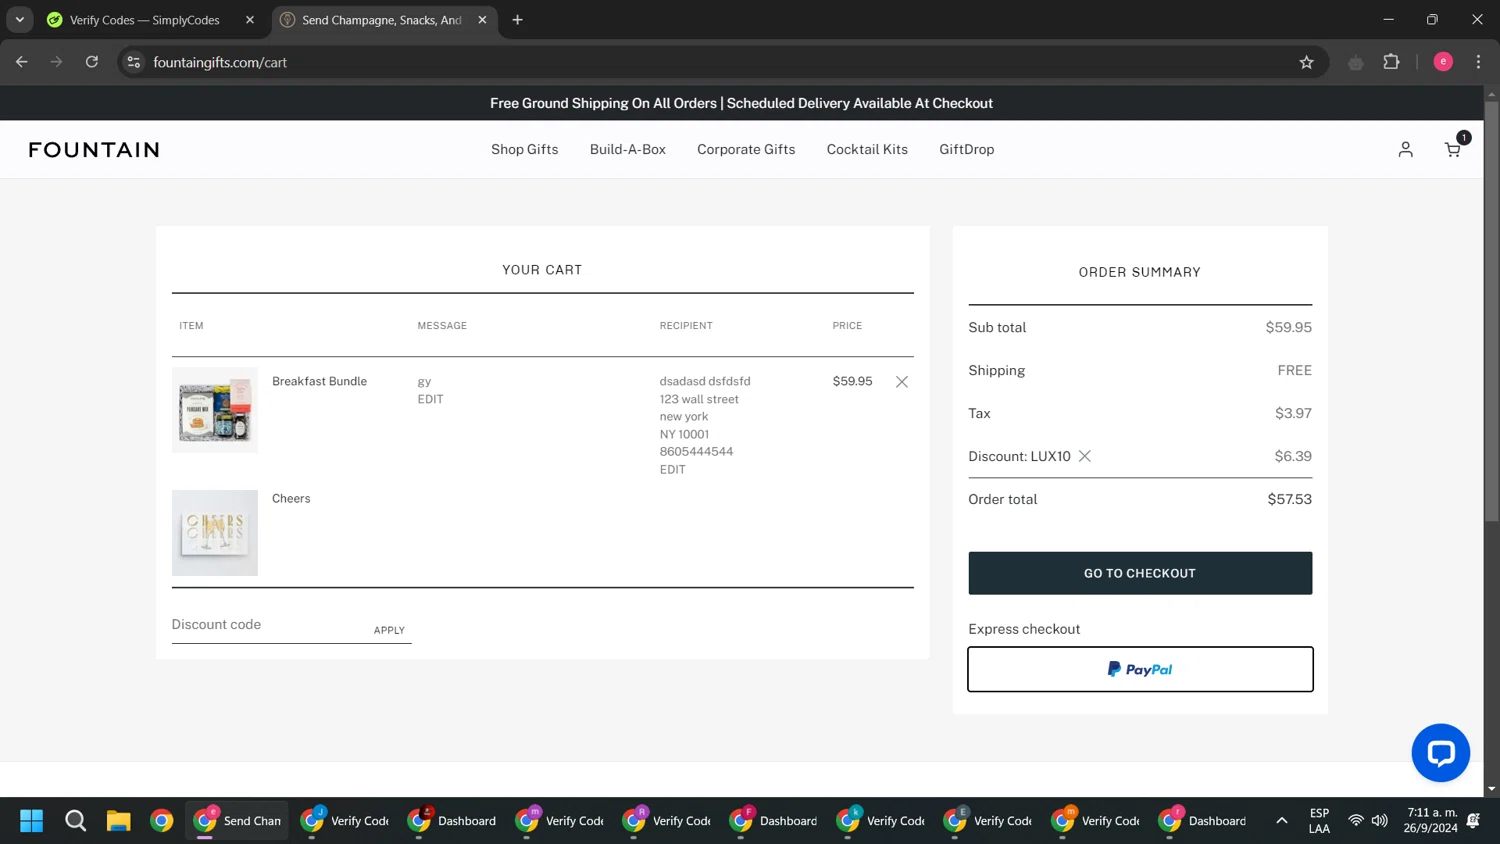
Task: Edit the gift message
Action: click(x=430, y=399)
